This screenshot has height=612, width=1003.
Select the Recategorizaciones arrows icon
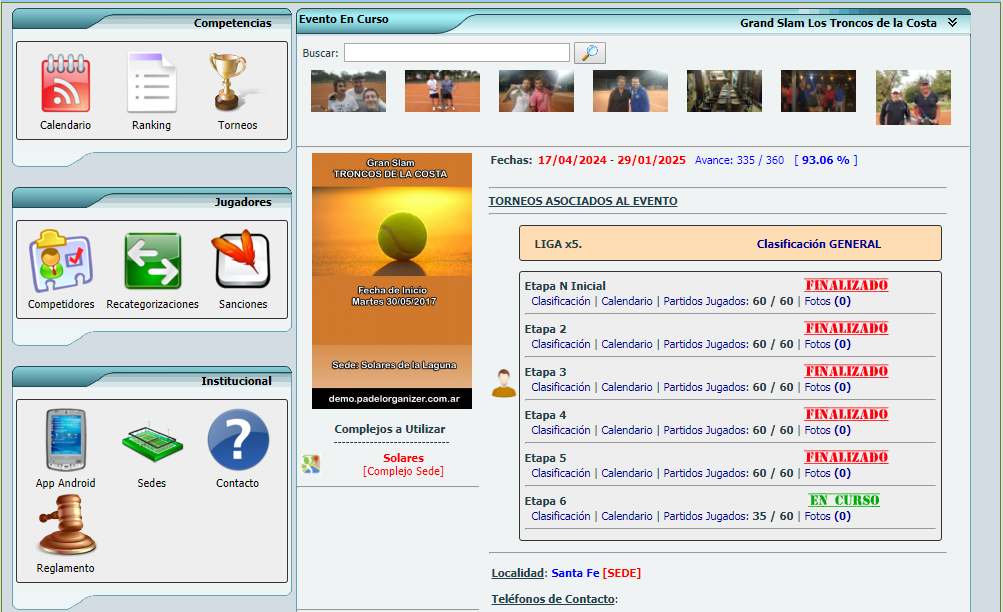click(152, 262)
